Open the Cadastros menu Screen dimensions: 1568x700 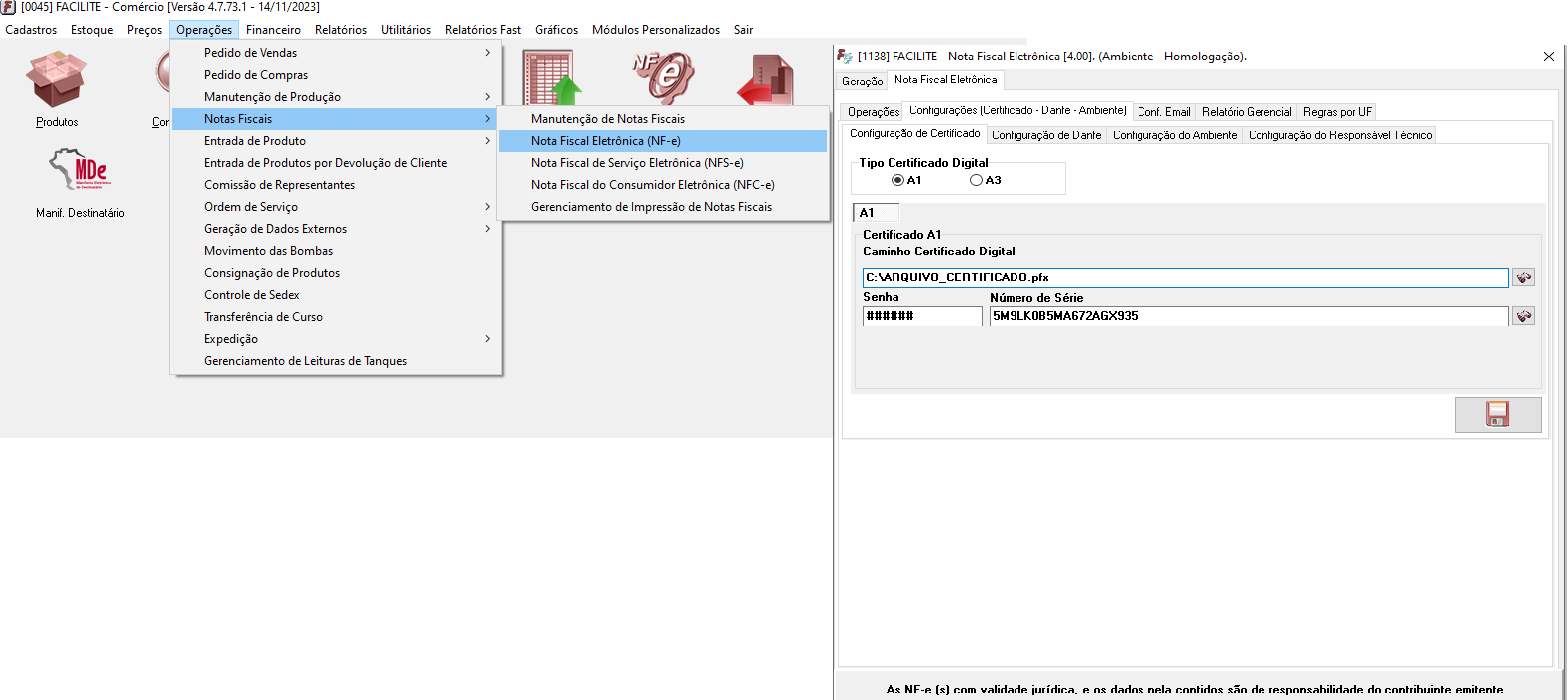31,30
